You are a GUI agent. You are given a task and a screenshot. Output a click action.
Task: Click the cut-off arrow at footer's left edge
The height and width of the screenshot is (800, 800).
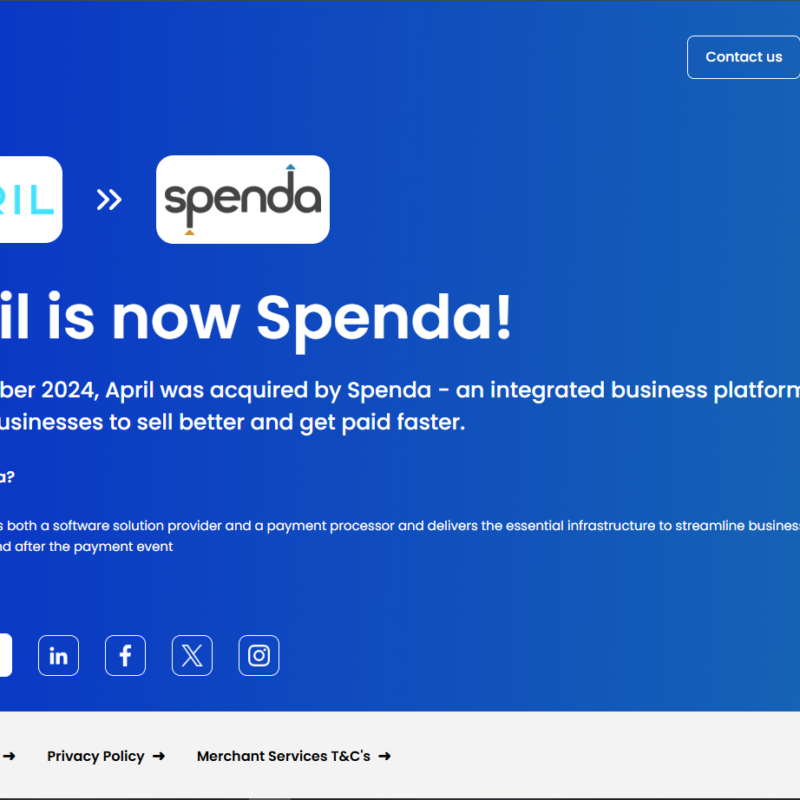pos(8,757)
